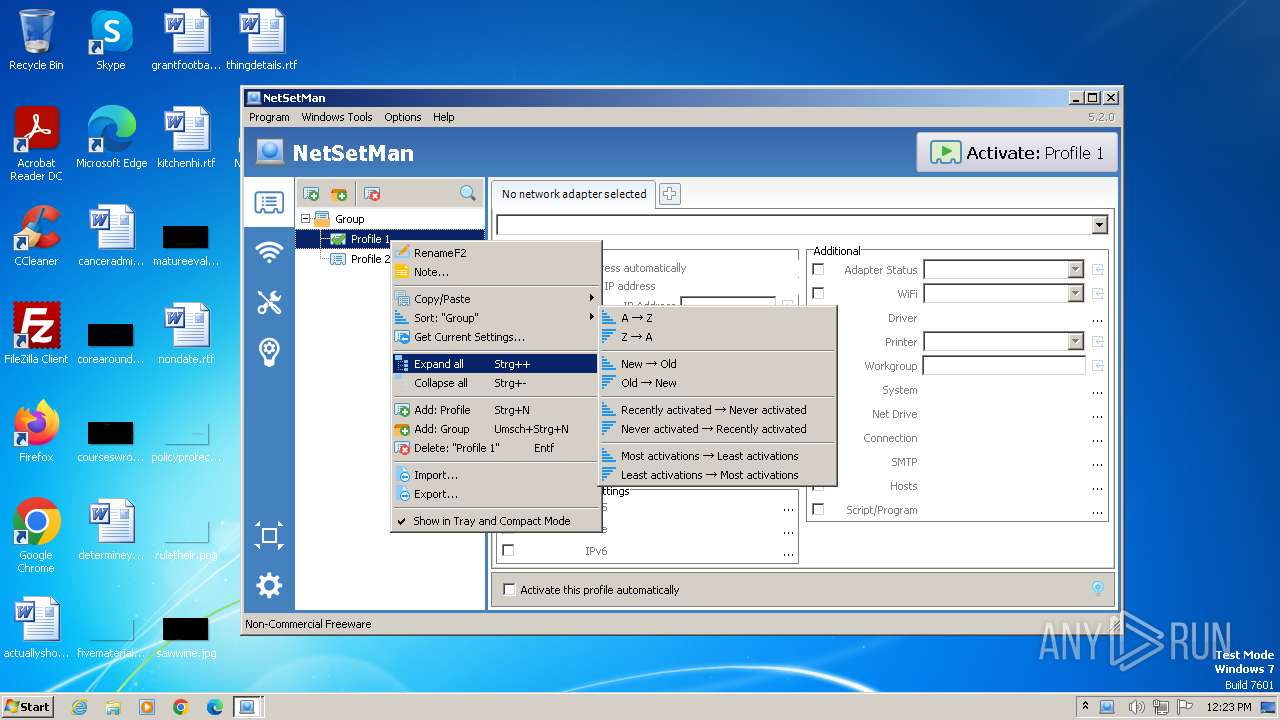Enable the WiFi checkbox
The image size is (1280, 720).
click(x=818, y=294)
